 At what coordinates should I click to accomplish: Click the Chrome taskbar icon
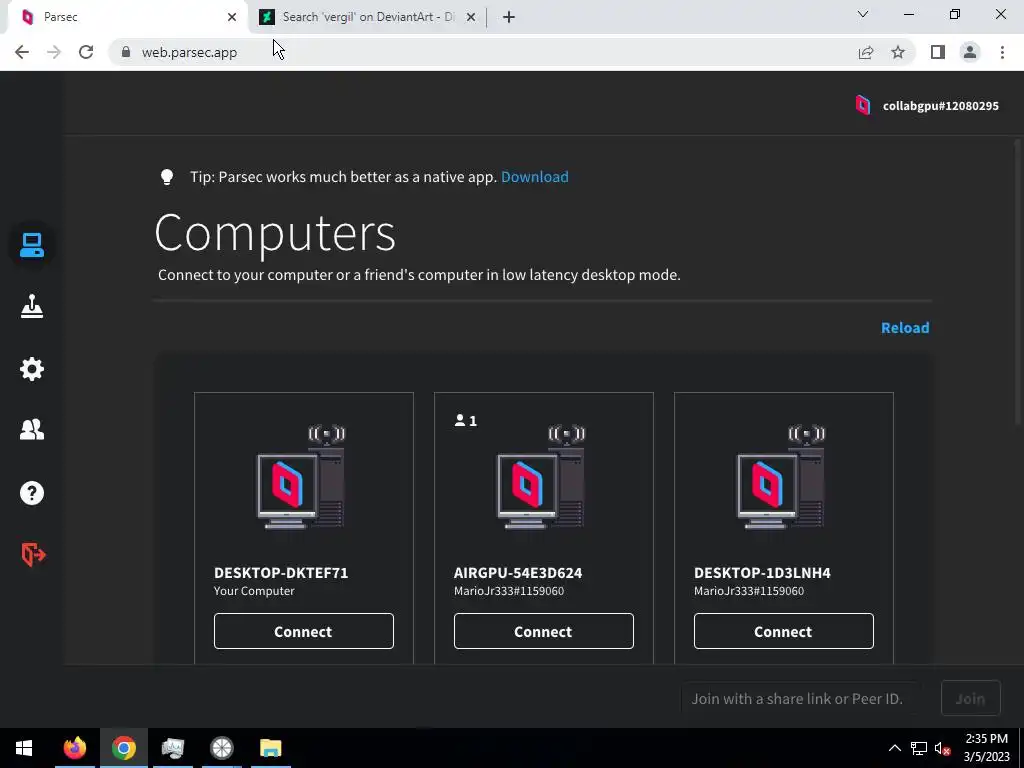tap(123, 748)
